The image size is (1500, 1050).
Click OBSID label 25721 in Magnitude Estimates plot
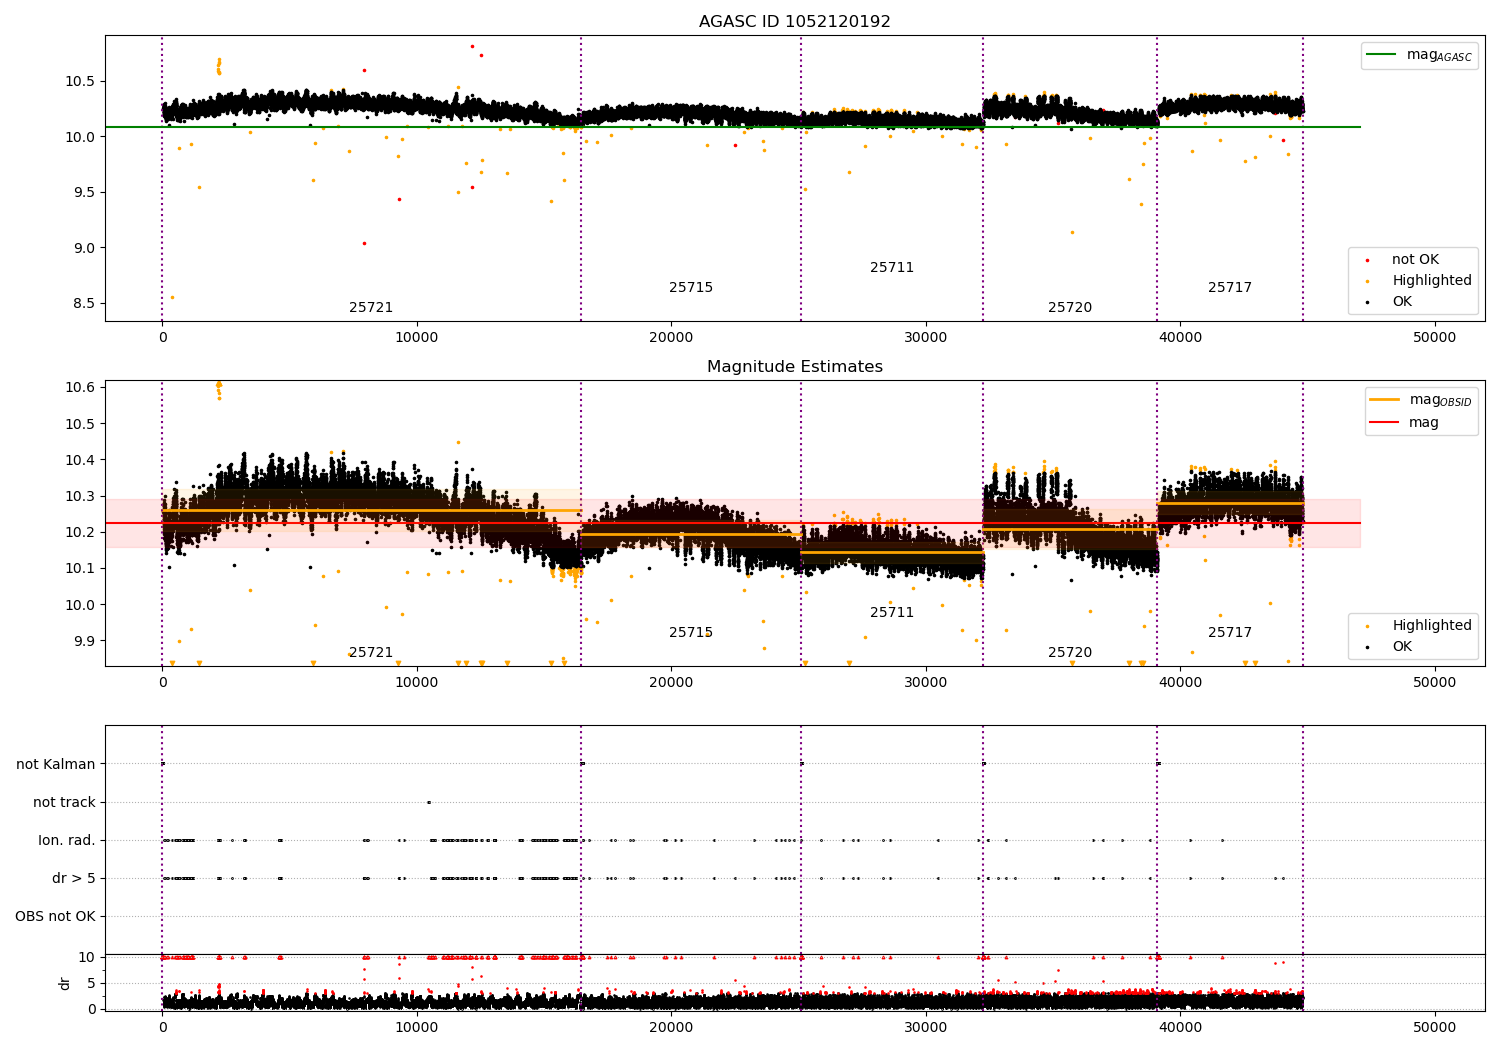[371, 653]
